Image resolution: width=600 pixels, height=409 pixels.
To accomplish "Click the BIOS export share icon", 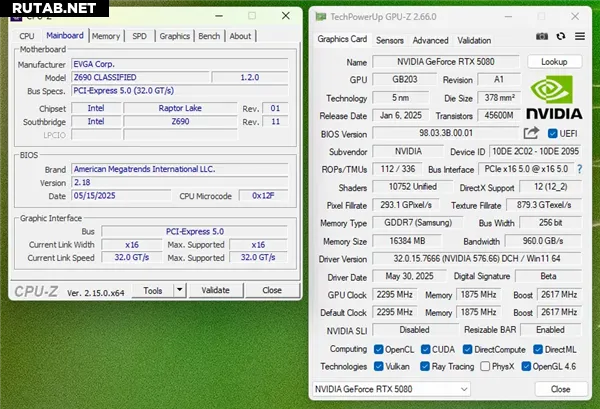I will 531,133.
